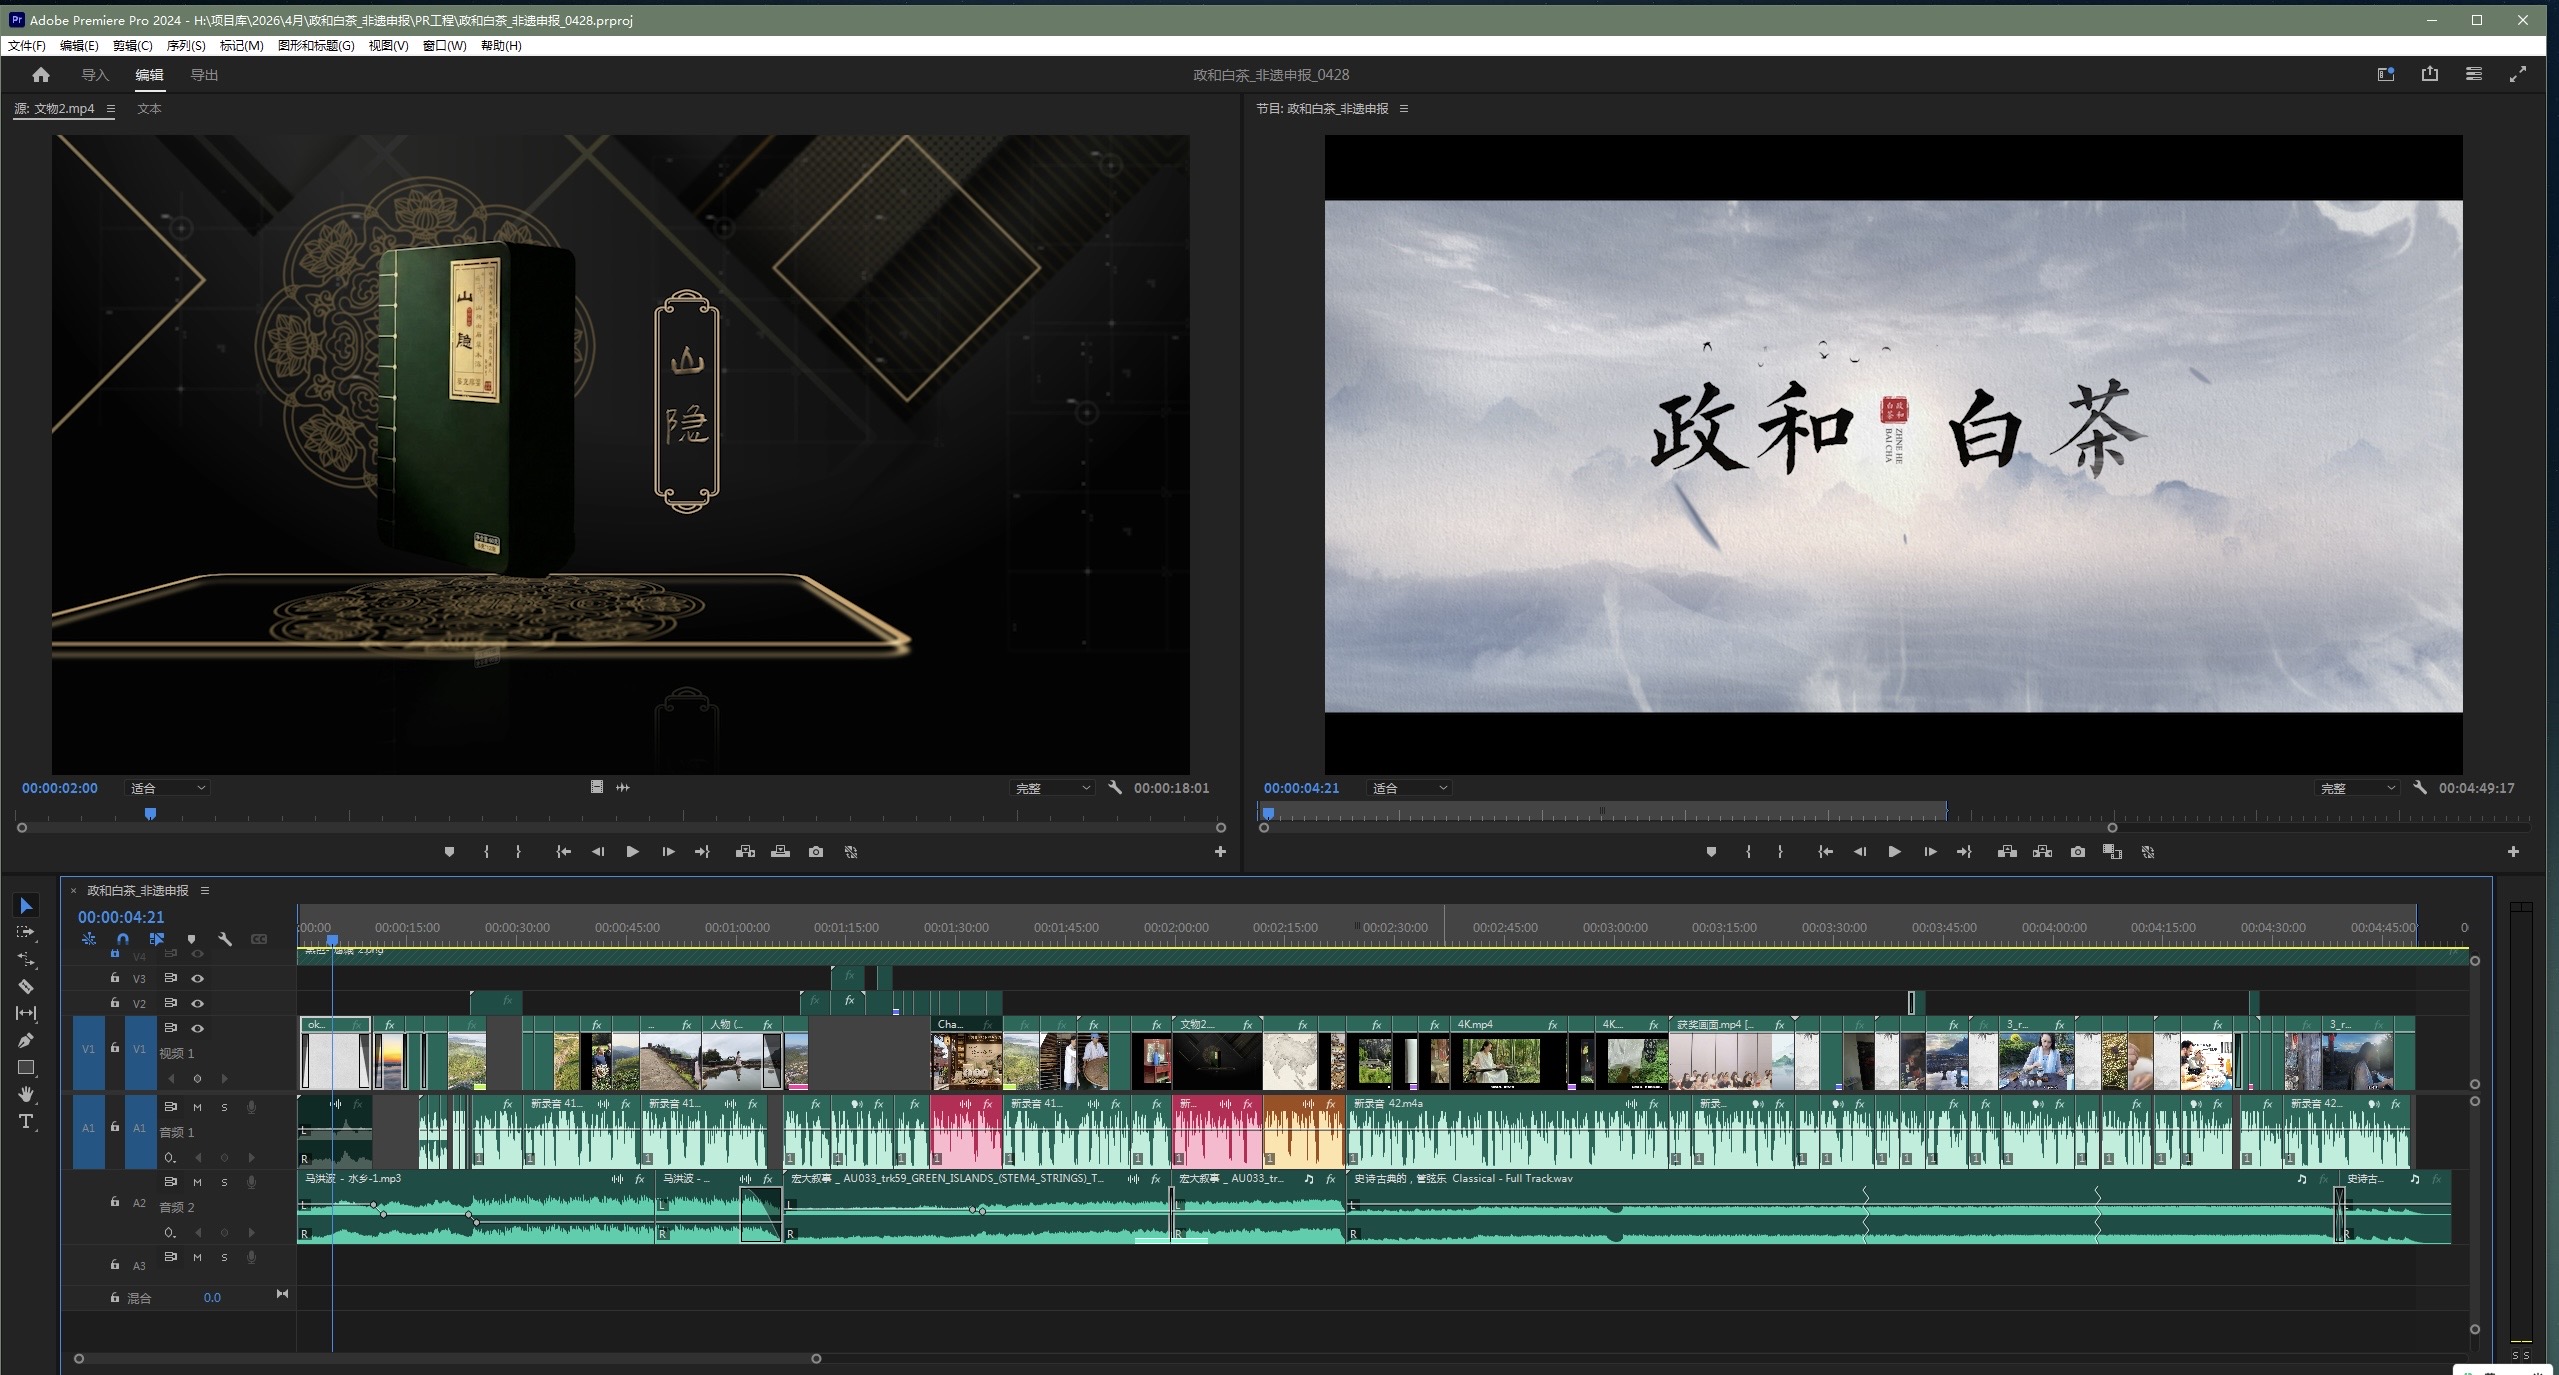This screenshot has width=2559, height=1375.
Task: Select the Track Select Forward tool
Action: (x=26, y=932)
